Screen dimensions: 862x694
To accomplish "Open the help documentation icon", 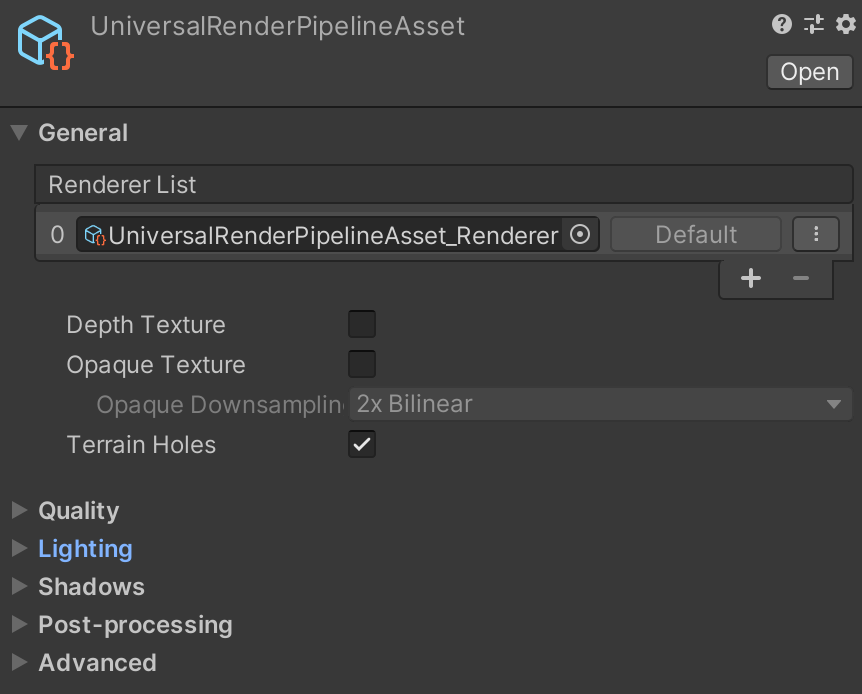I will 782,24.
